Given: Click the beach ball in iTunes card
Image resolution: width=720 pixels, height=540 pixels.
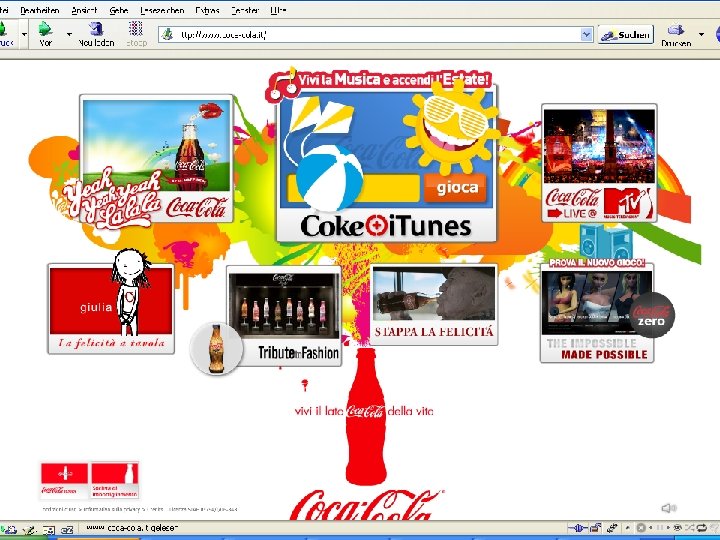Looking at the screenshot, I should point(330,178).
